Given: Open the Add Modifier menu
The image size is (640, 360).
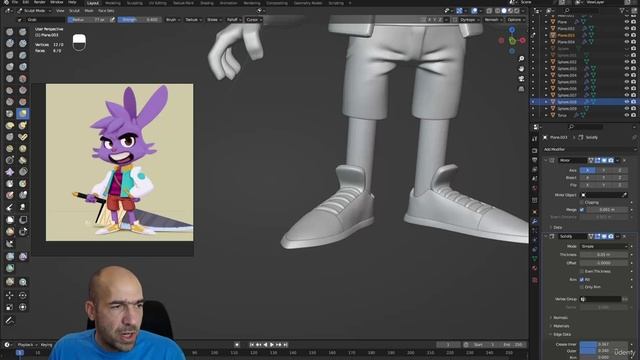Looking at the screenshot, I should click(x=590, y=149).
